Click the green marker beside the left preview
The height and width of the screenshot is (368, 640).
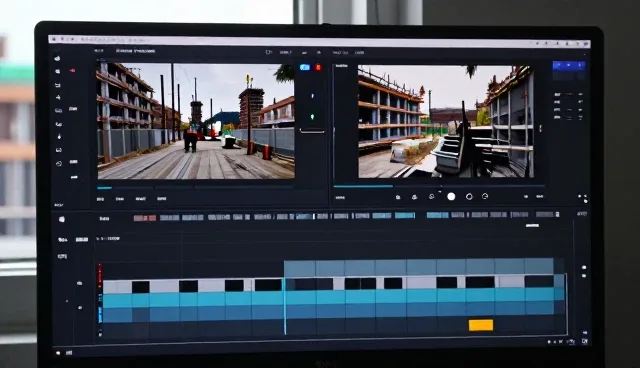(312, 117)
